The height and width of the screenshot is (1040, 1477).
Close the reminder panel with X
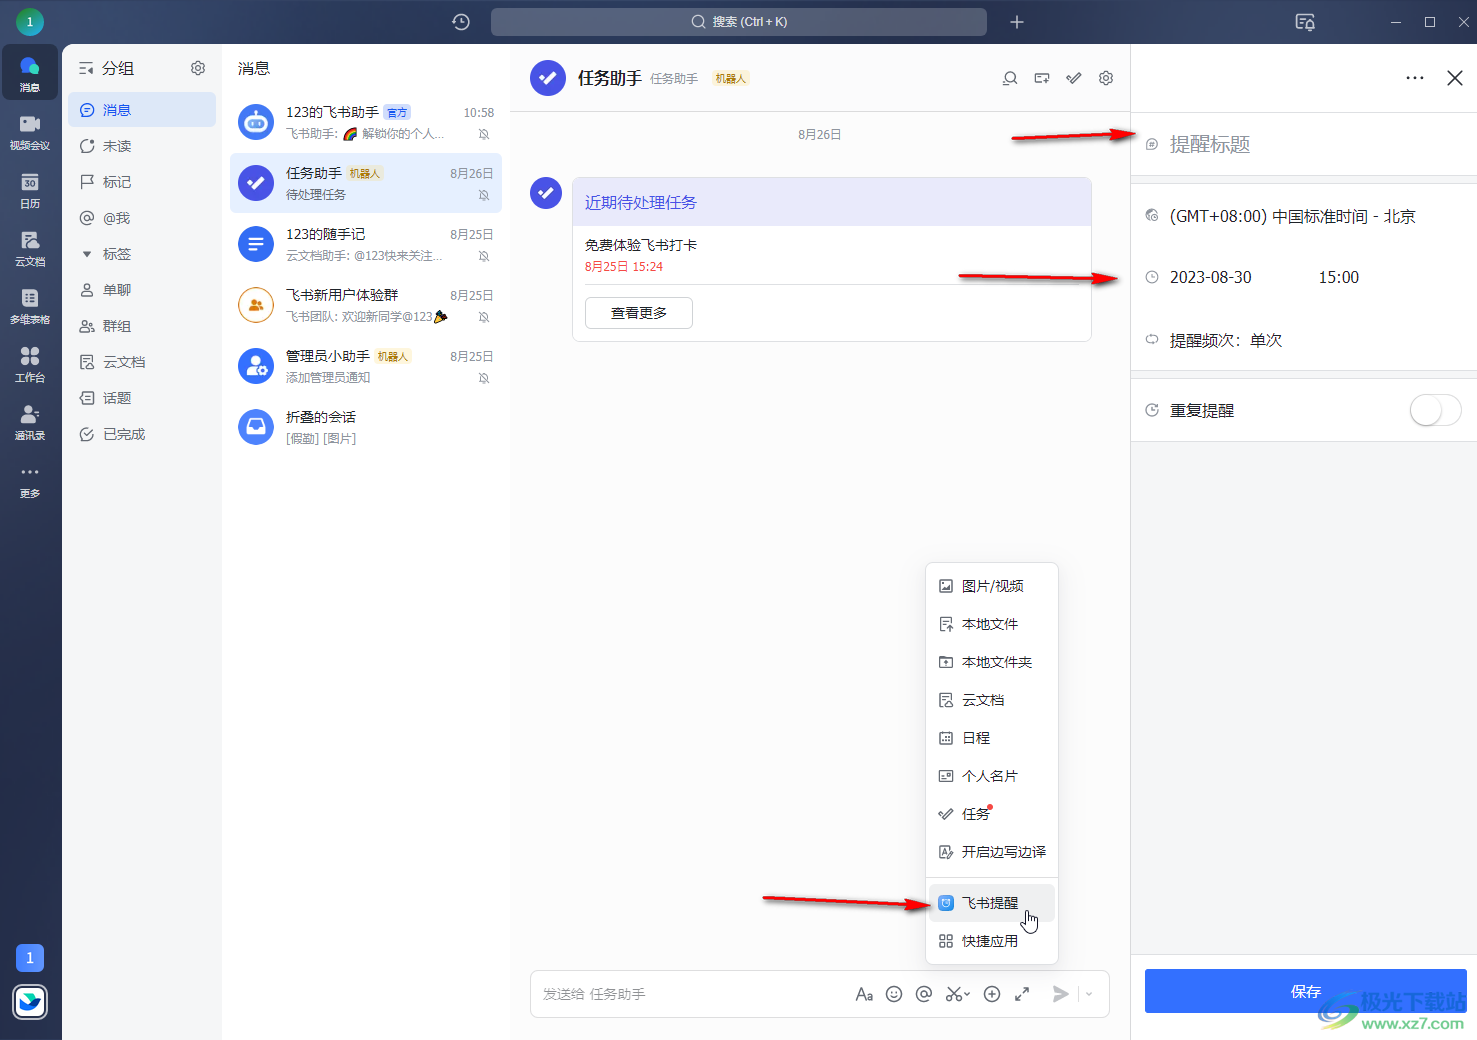tap(1455, 78)
